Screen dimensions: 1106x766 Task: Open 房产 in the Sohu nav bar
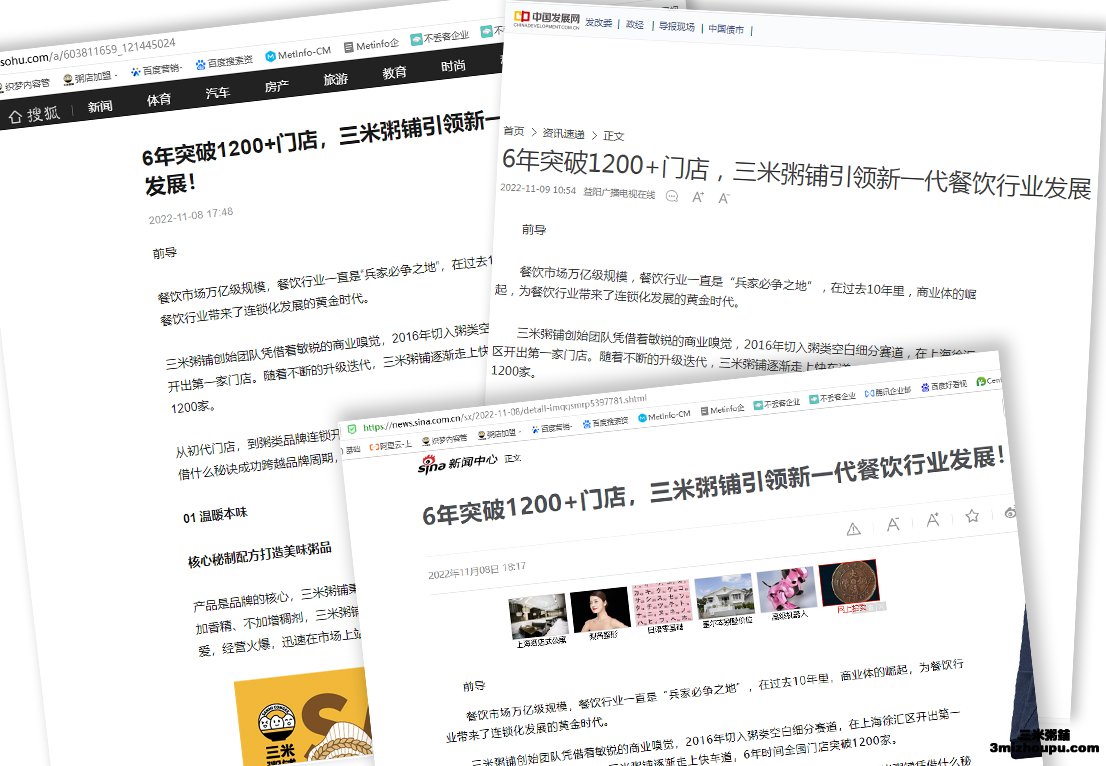(x=276, y=86)
